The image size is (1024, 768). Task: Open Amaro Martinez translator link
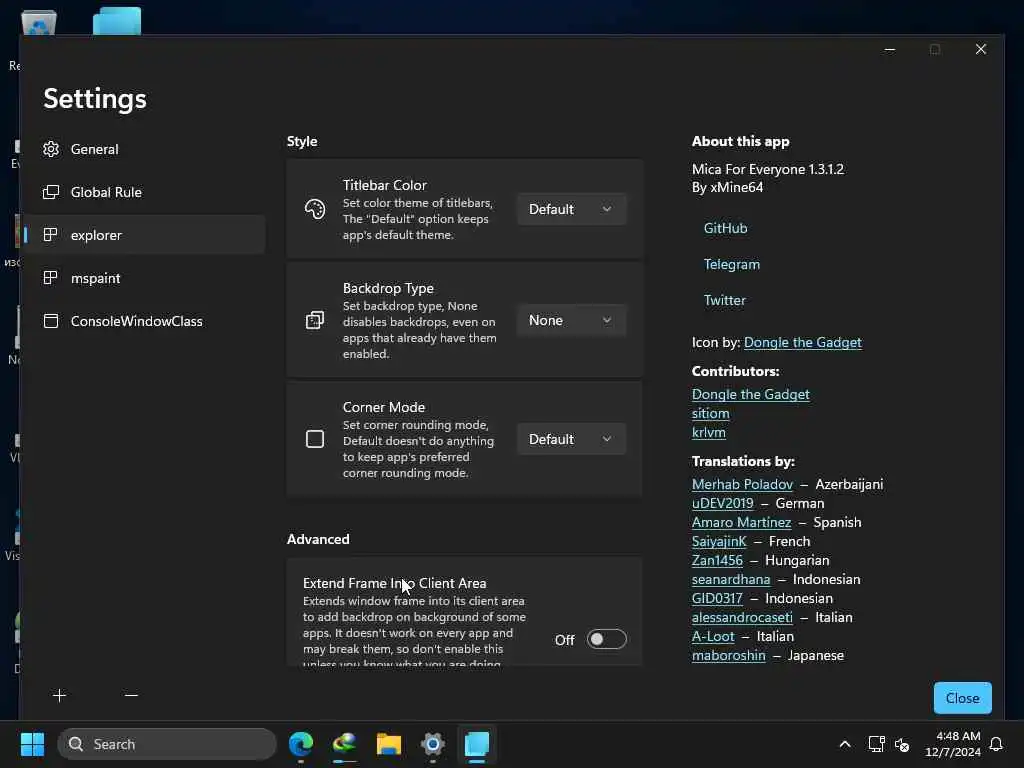pos(741,522)
